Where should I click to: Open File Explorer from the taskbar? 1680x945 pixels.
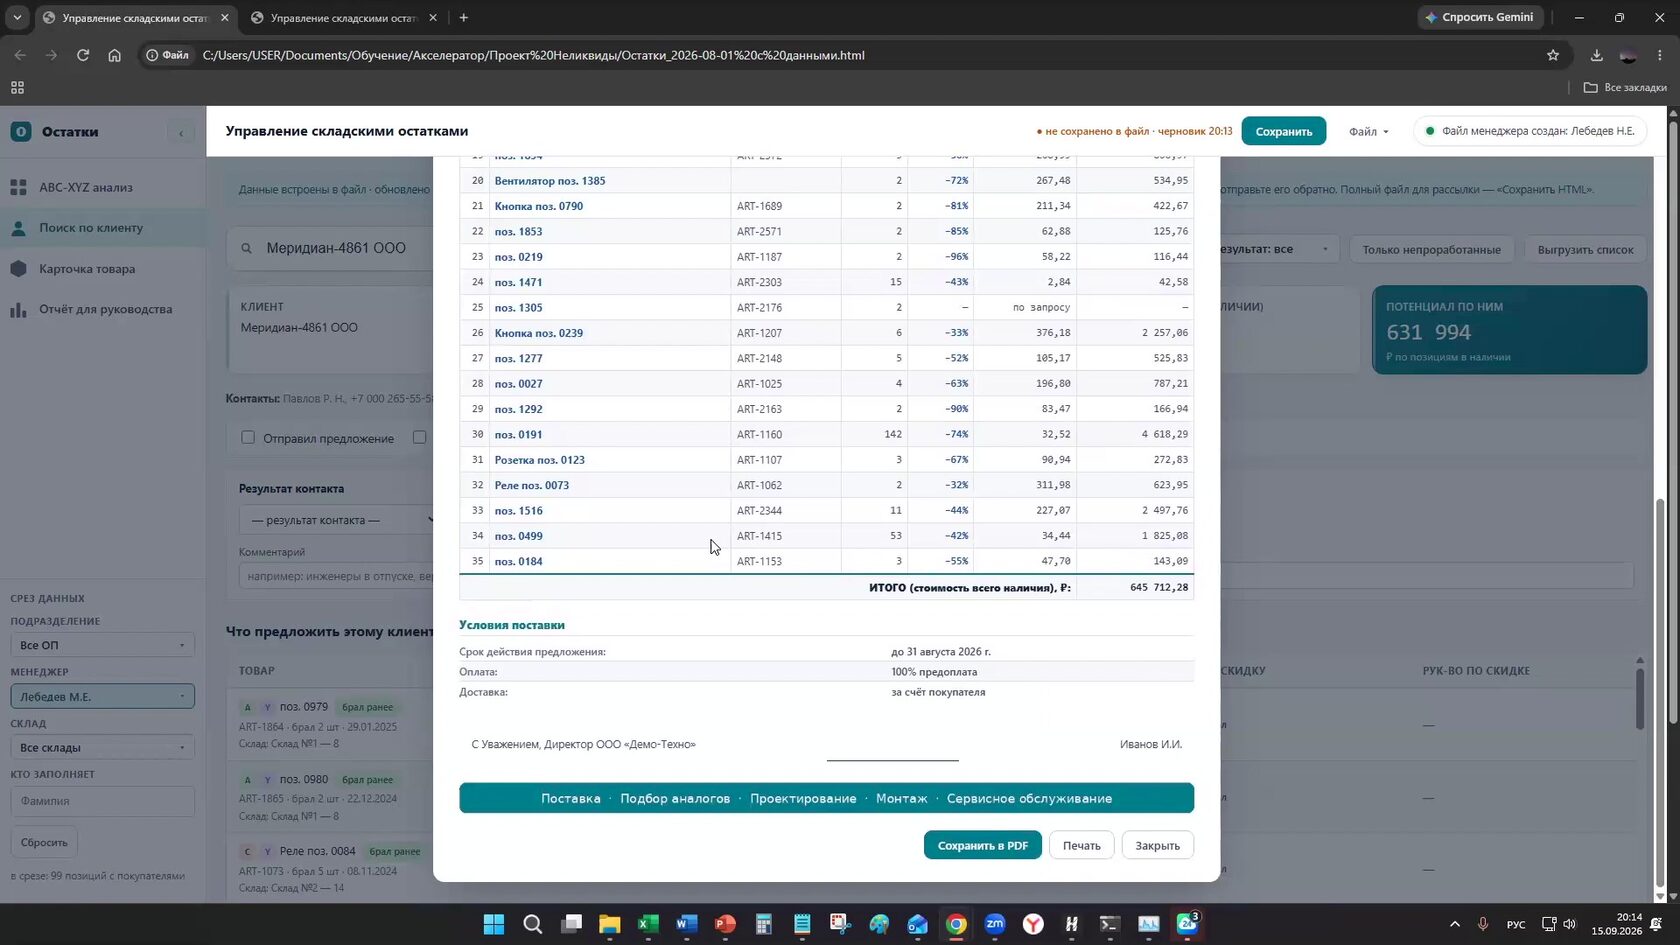[x=610, y=924]
